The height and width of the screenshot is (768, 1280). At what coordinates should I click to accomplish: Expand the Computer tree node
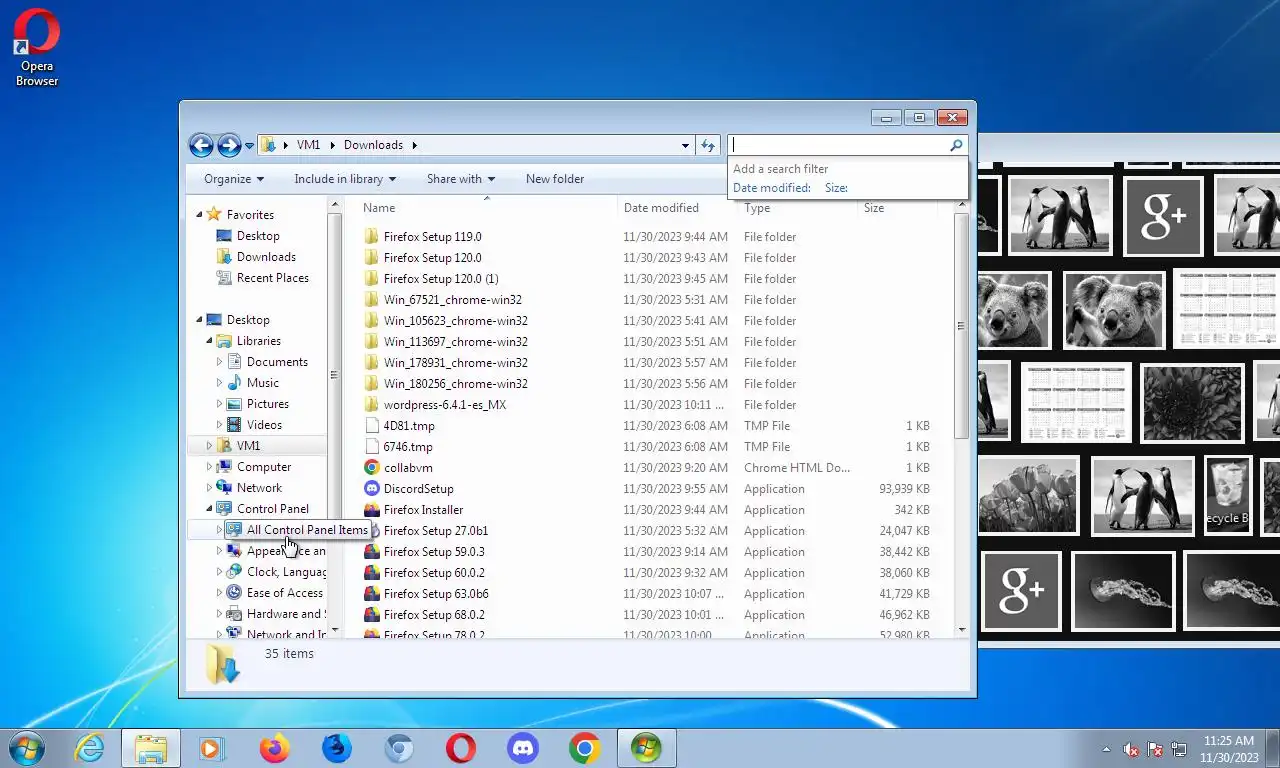[210, 467]
